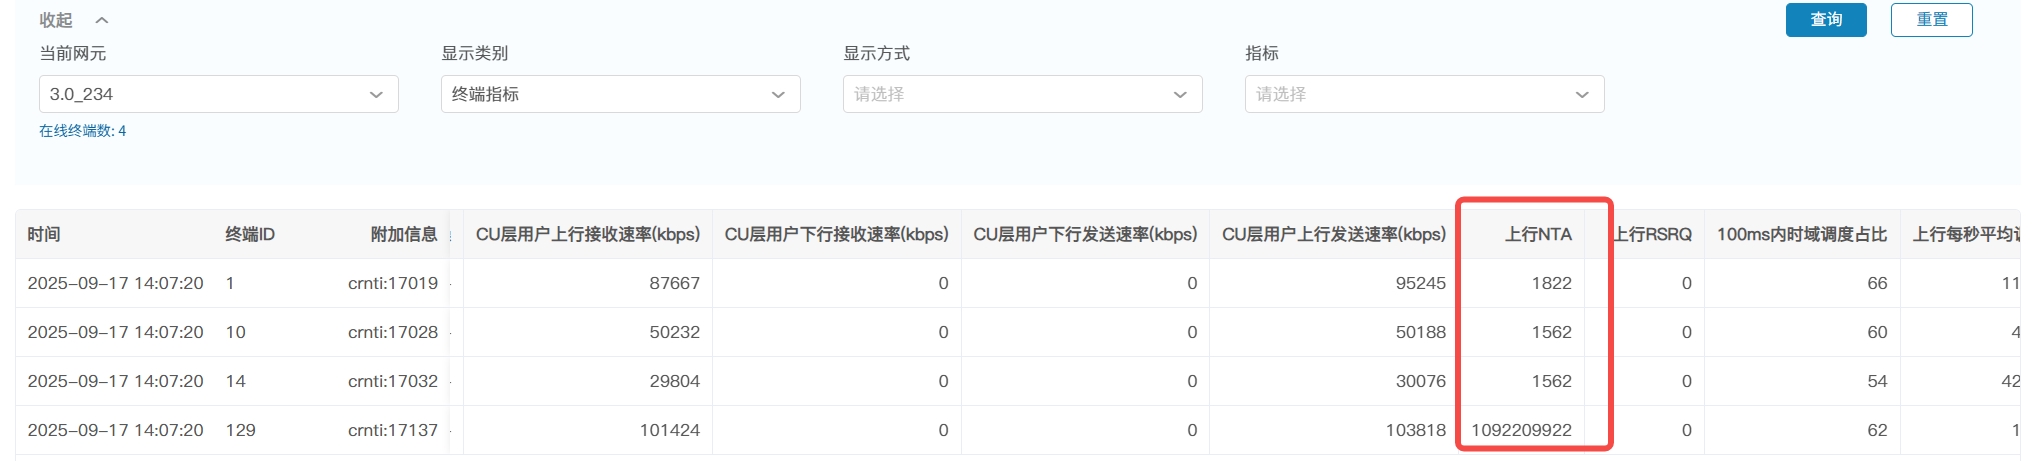
Task: Collapse the filter panel with 收起
Action: [56, 20]
